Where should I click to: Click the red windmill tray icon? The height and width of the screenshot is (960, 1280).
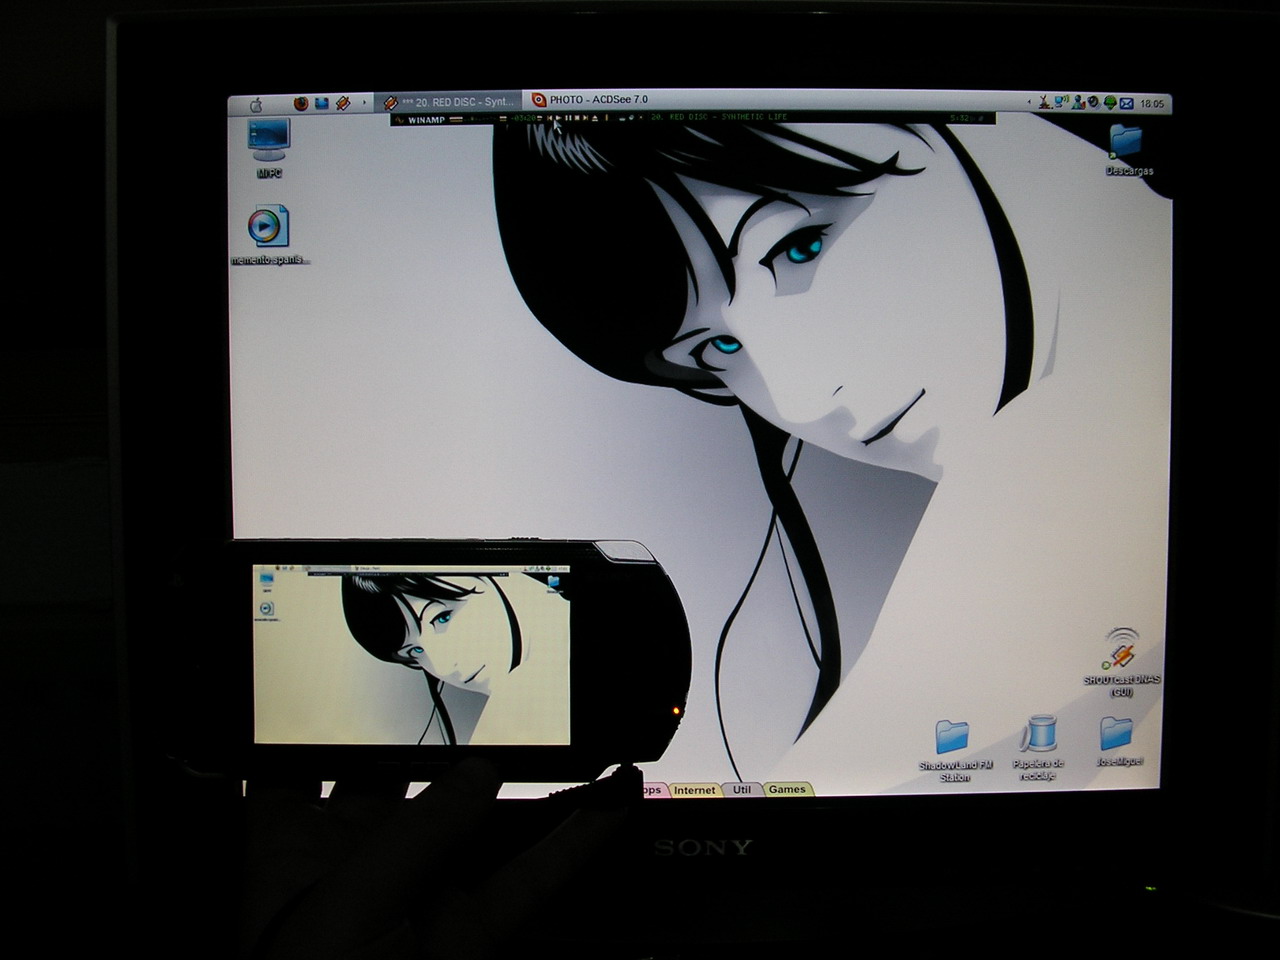[1045, 102]
